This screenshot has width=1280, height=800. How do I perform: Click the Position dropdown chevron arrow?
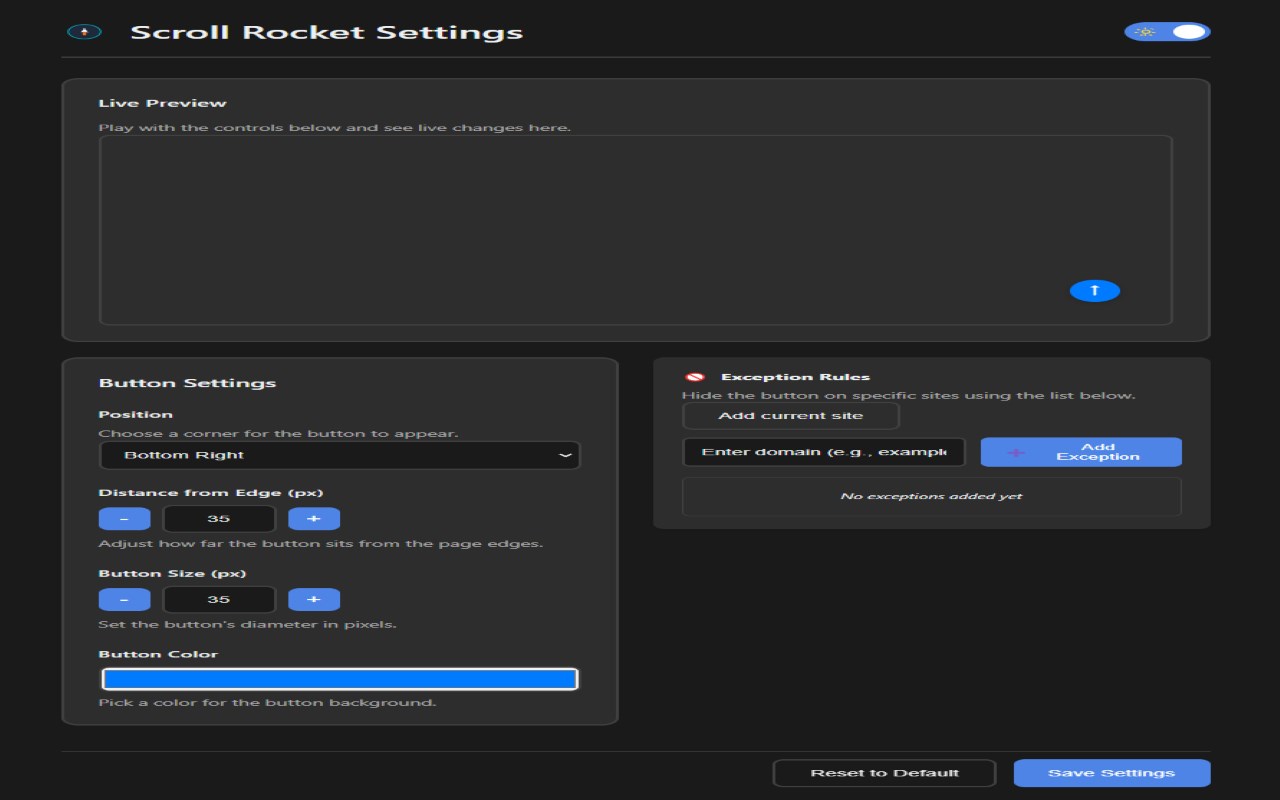[565, 455]
